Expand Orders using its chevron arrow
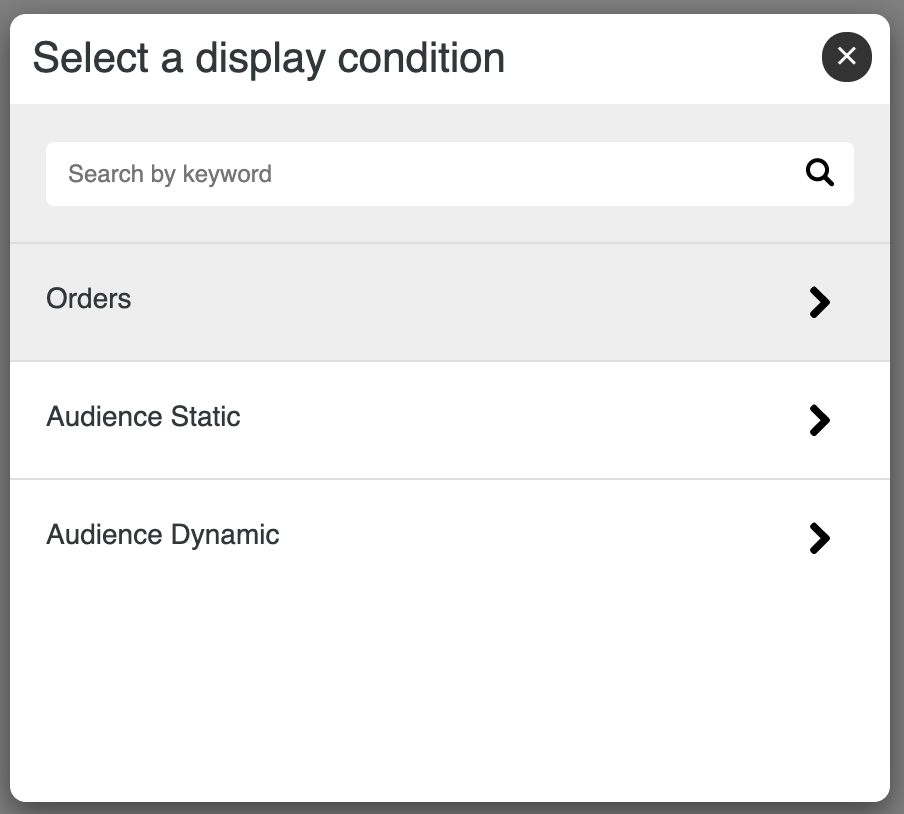The width and height of the screenshot is (904, 814). click(x=819, y=302)
